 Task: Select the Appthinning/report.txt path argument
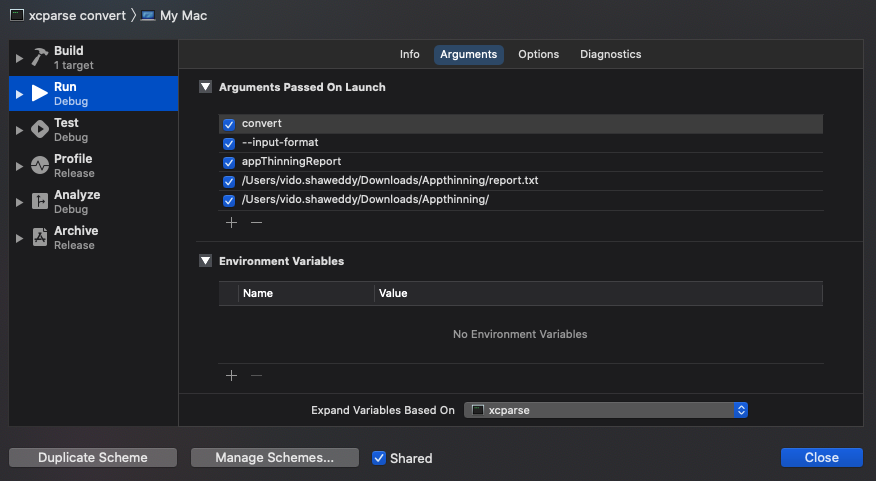[x=390, y=180]
